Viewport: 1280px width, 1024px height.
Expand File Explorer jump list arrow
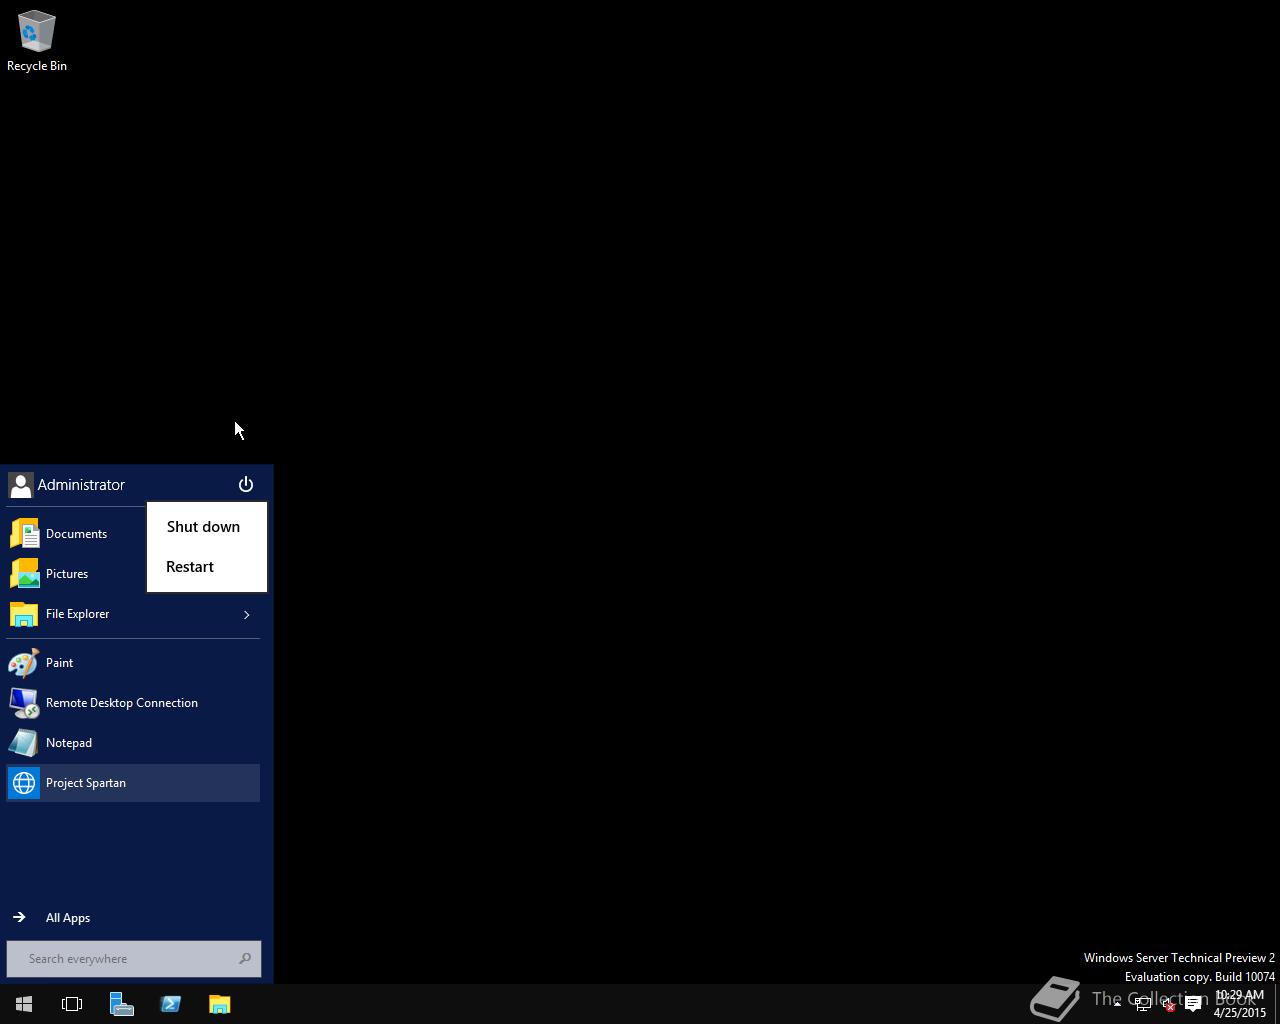click(247, 614)
